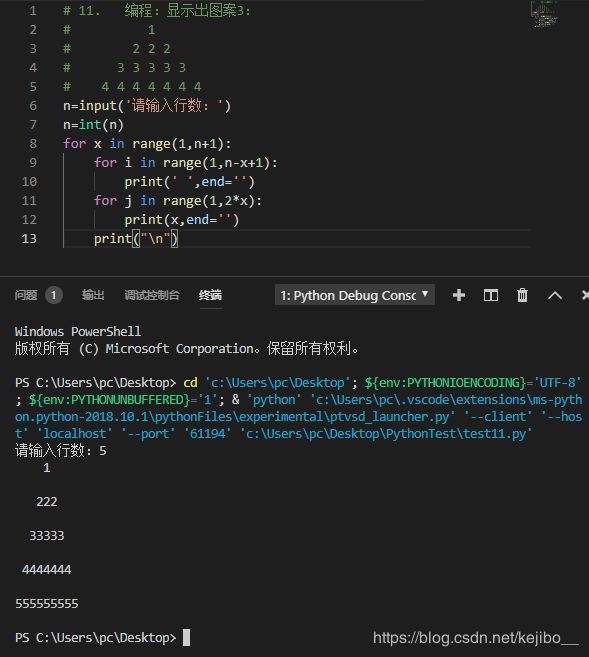Click line number 8 in gutter
This screenshot has width=589, height=657.
33,144
